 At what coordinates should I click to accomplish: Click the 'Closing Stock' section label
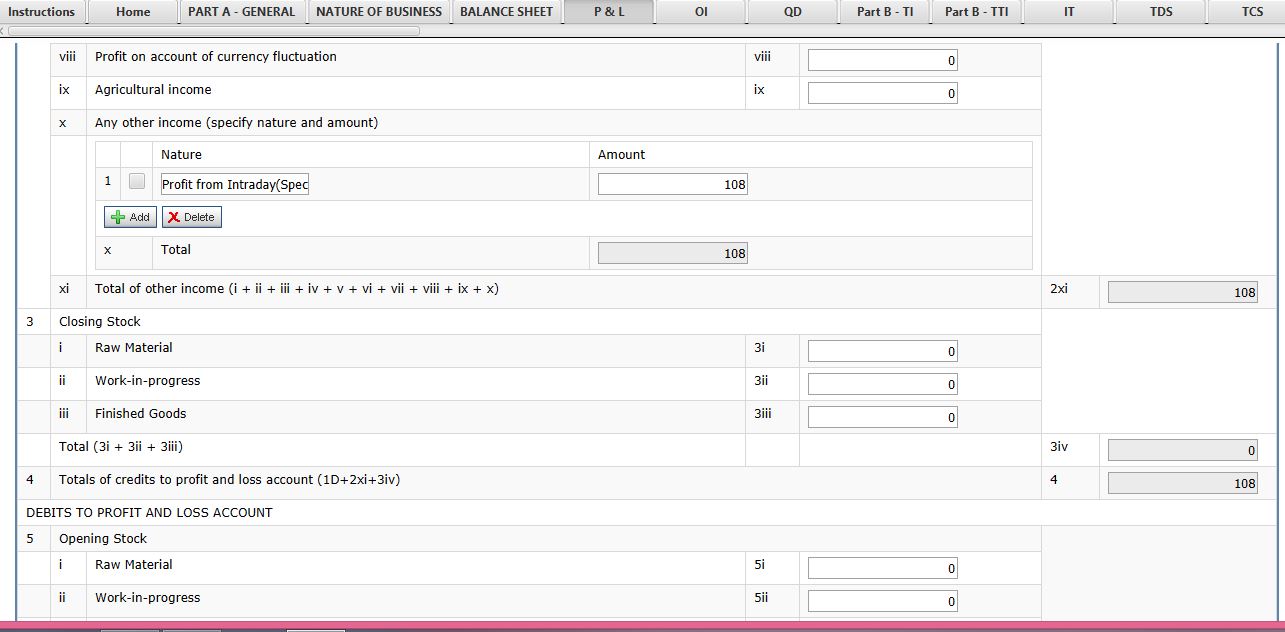[100, 321]
